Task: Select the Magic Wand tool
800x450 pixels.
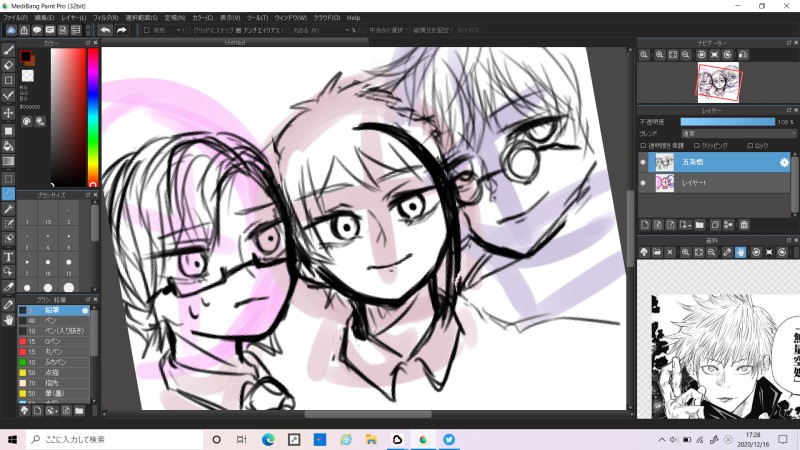Action: pyautogui.click(x=8, y=209)
